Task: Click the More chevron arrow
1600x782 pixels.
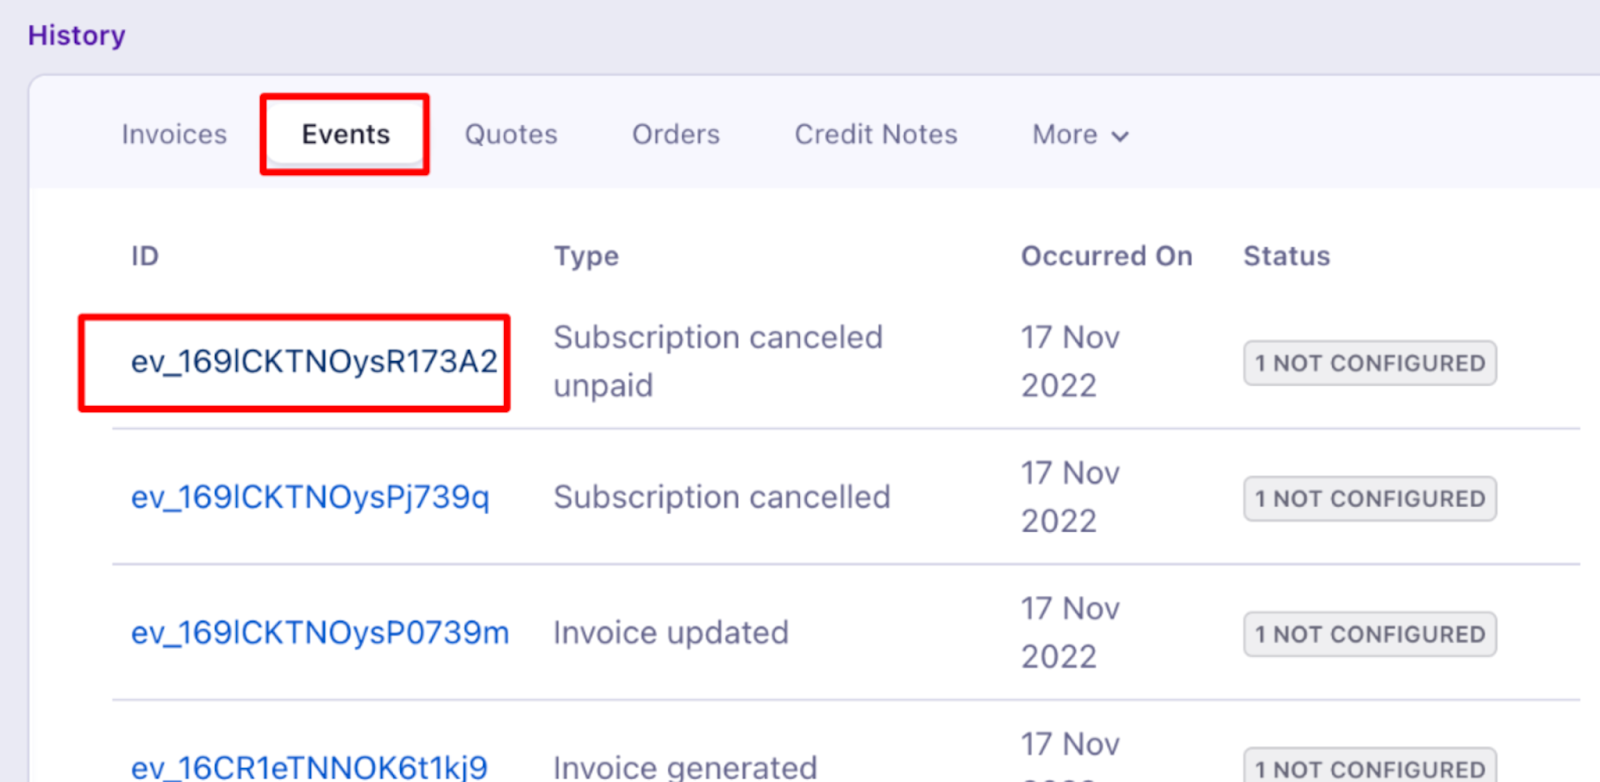Action: 1120,136
